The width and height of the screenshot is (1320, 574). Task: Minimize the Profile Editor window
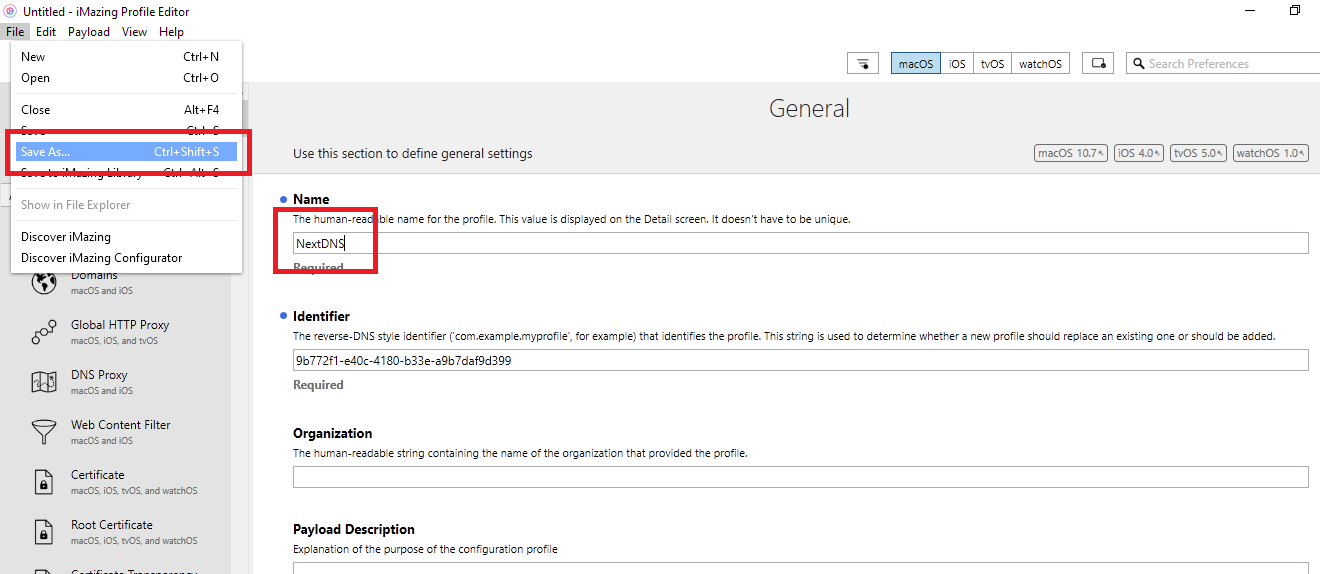pos(1250,11)
